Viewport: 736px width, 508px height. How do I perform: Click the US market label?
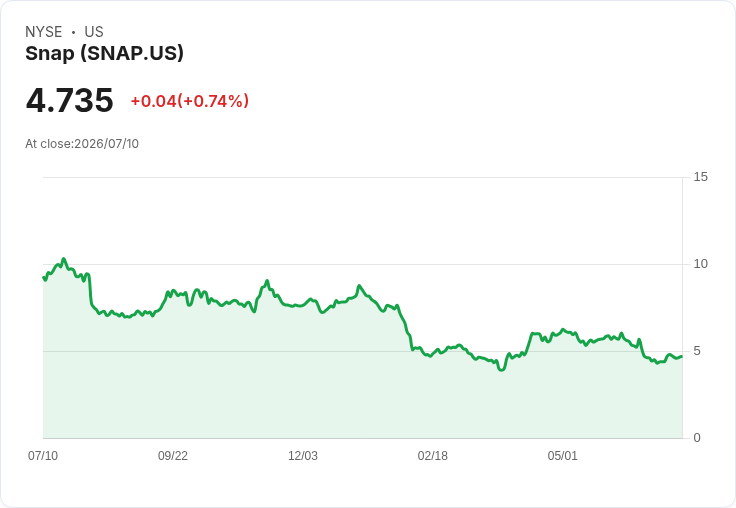(94, 32)
